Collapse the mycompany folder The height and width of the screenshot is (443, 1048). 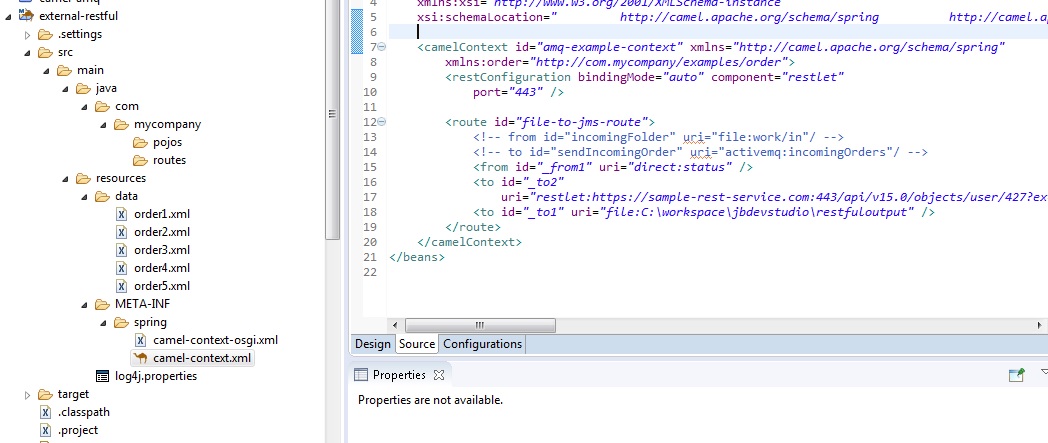104,124
